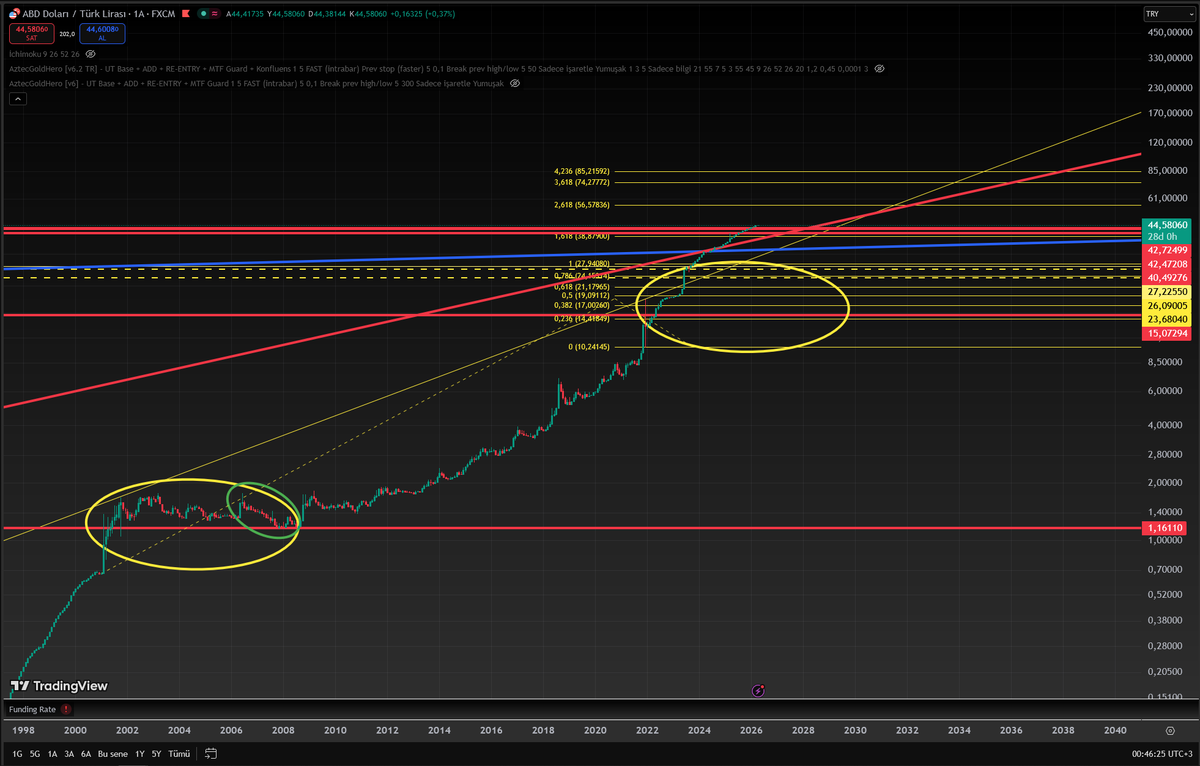
Task: Click the 42,72499 price axis label
Action: click(x=1167, y=249)
